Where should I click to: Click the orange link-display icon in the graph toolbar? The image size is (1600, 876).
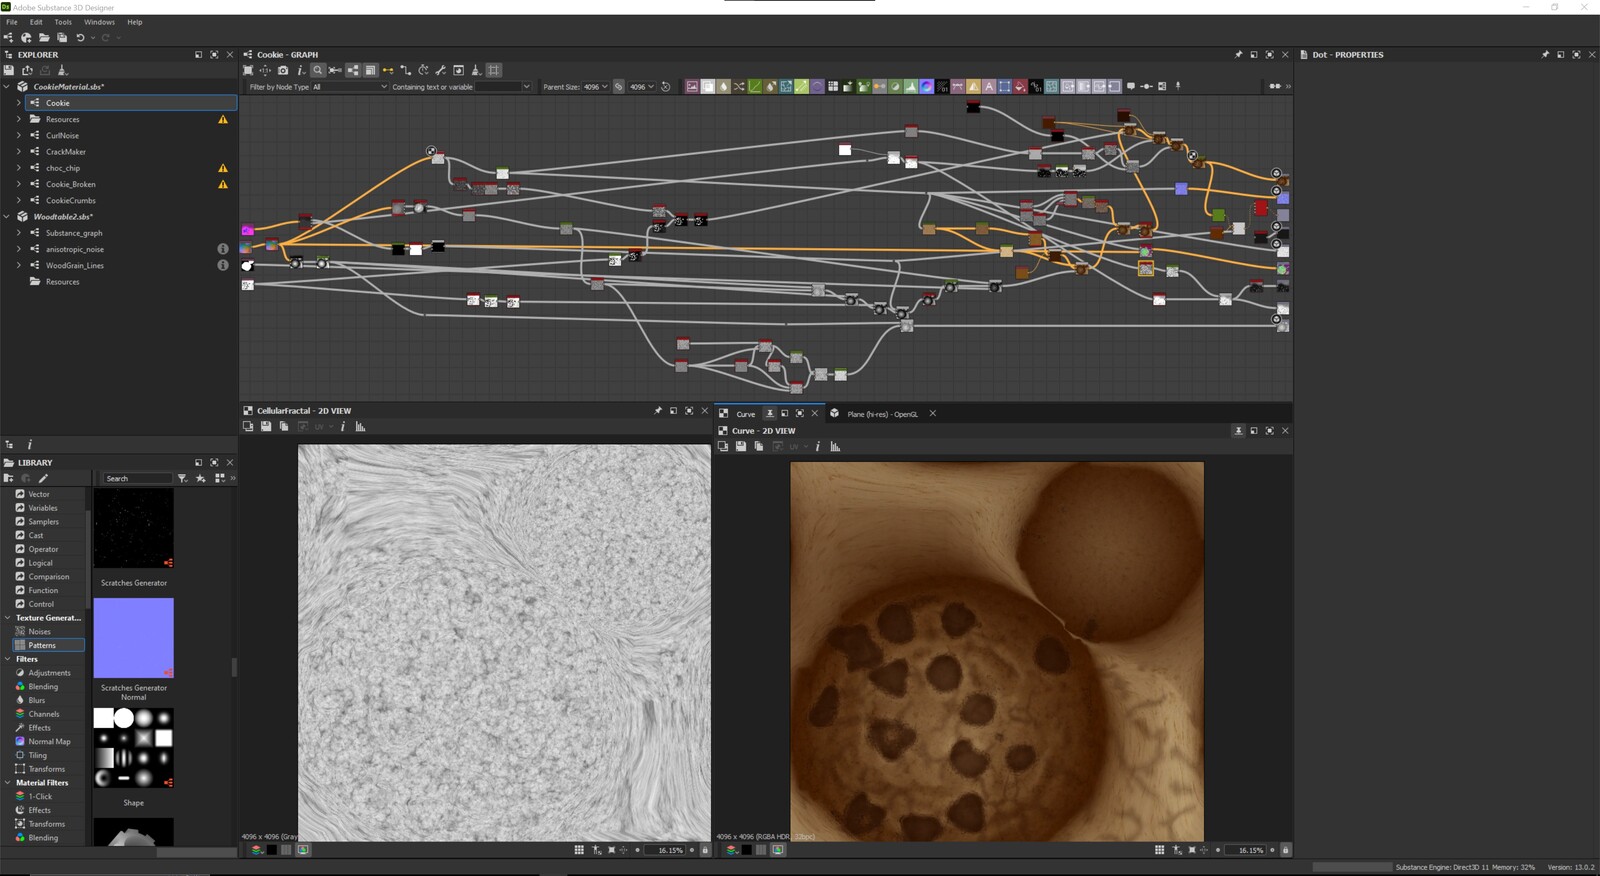click(388, 70)
